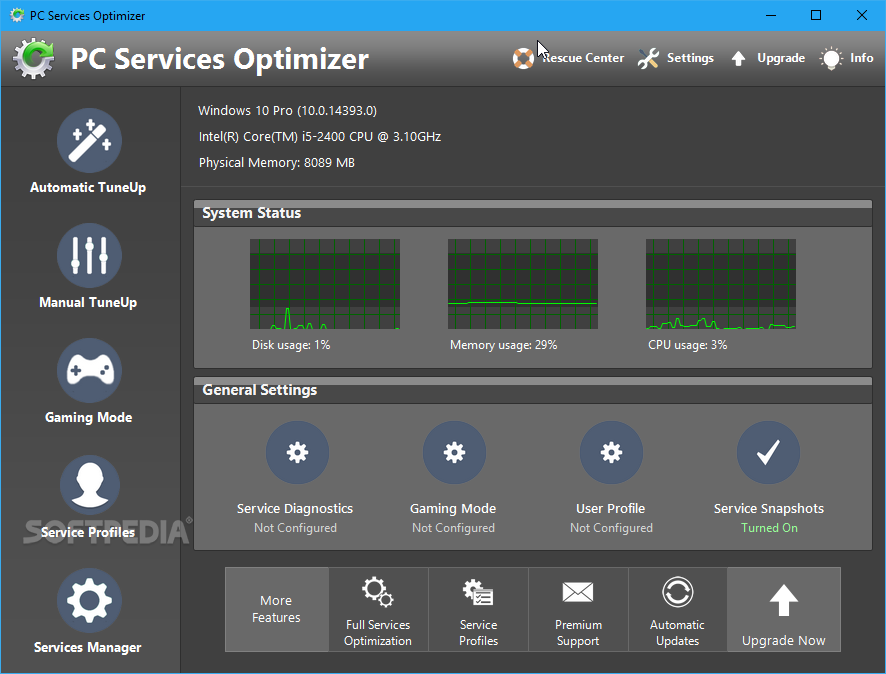
Task: Click the Upgrade arrow icon in header
Action: click(738, 58)
